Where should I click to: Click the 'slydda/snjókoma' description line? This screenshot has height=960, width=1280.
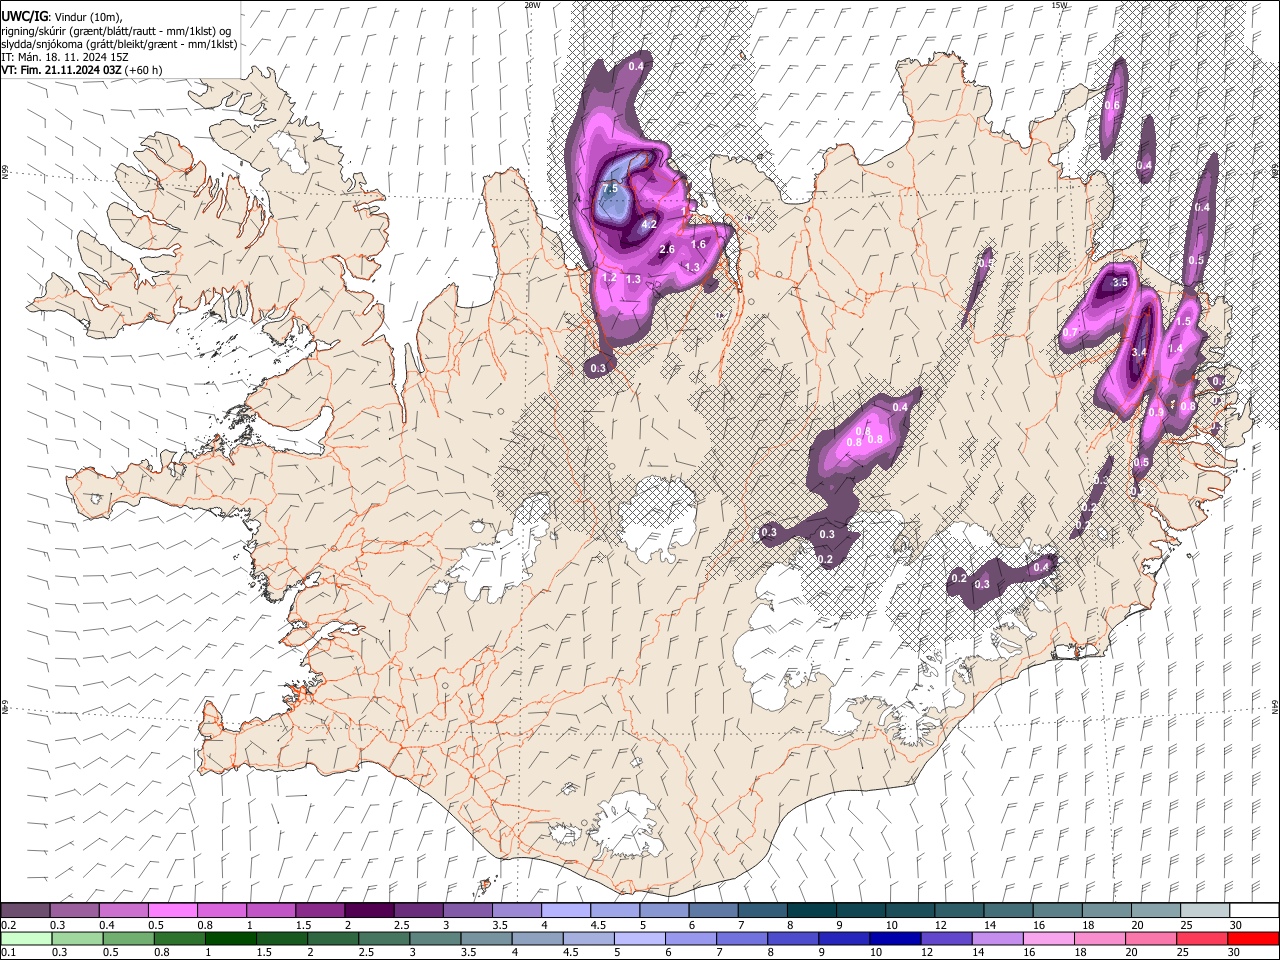click(119, 44)
